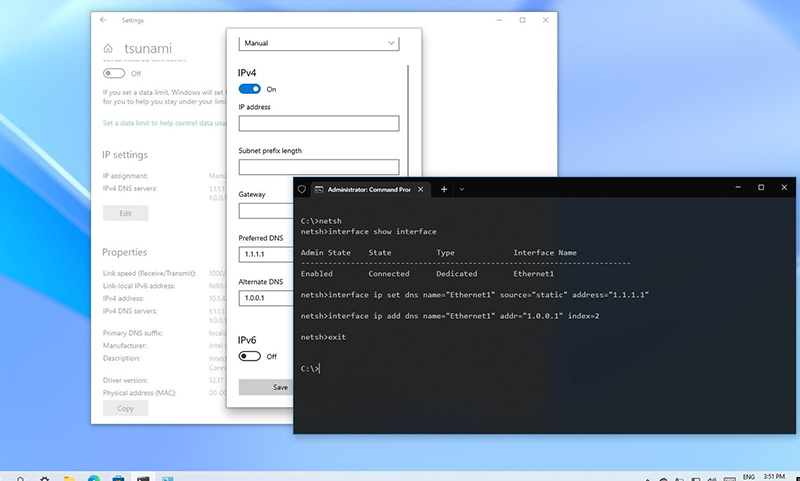Viewport: 800px width, 481px height.
Task: Click the 'IP assignment:' label
Action: tap(125, 175)
